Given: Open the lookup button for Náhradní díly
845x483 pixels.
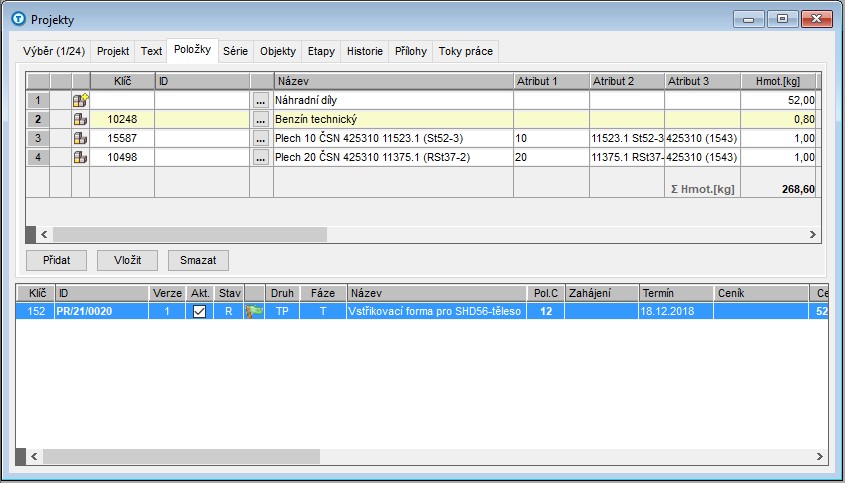Looking at the screenshot, I should pyautogui.click(x=261, y=101).
